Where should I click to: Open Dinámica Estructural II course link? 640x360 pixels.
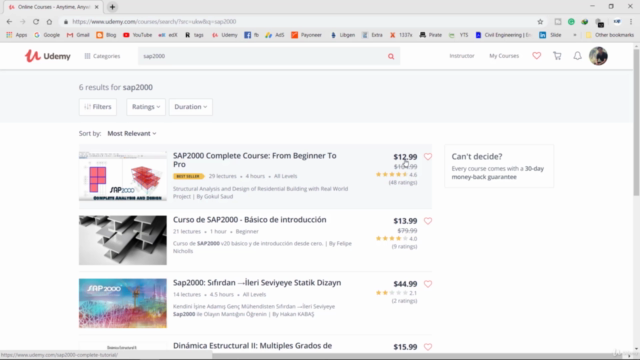tap(252, 346)
